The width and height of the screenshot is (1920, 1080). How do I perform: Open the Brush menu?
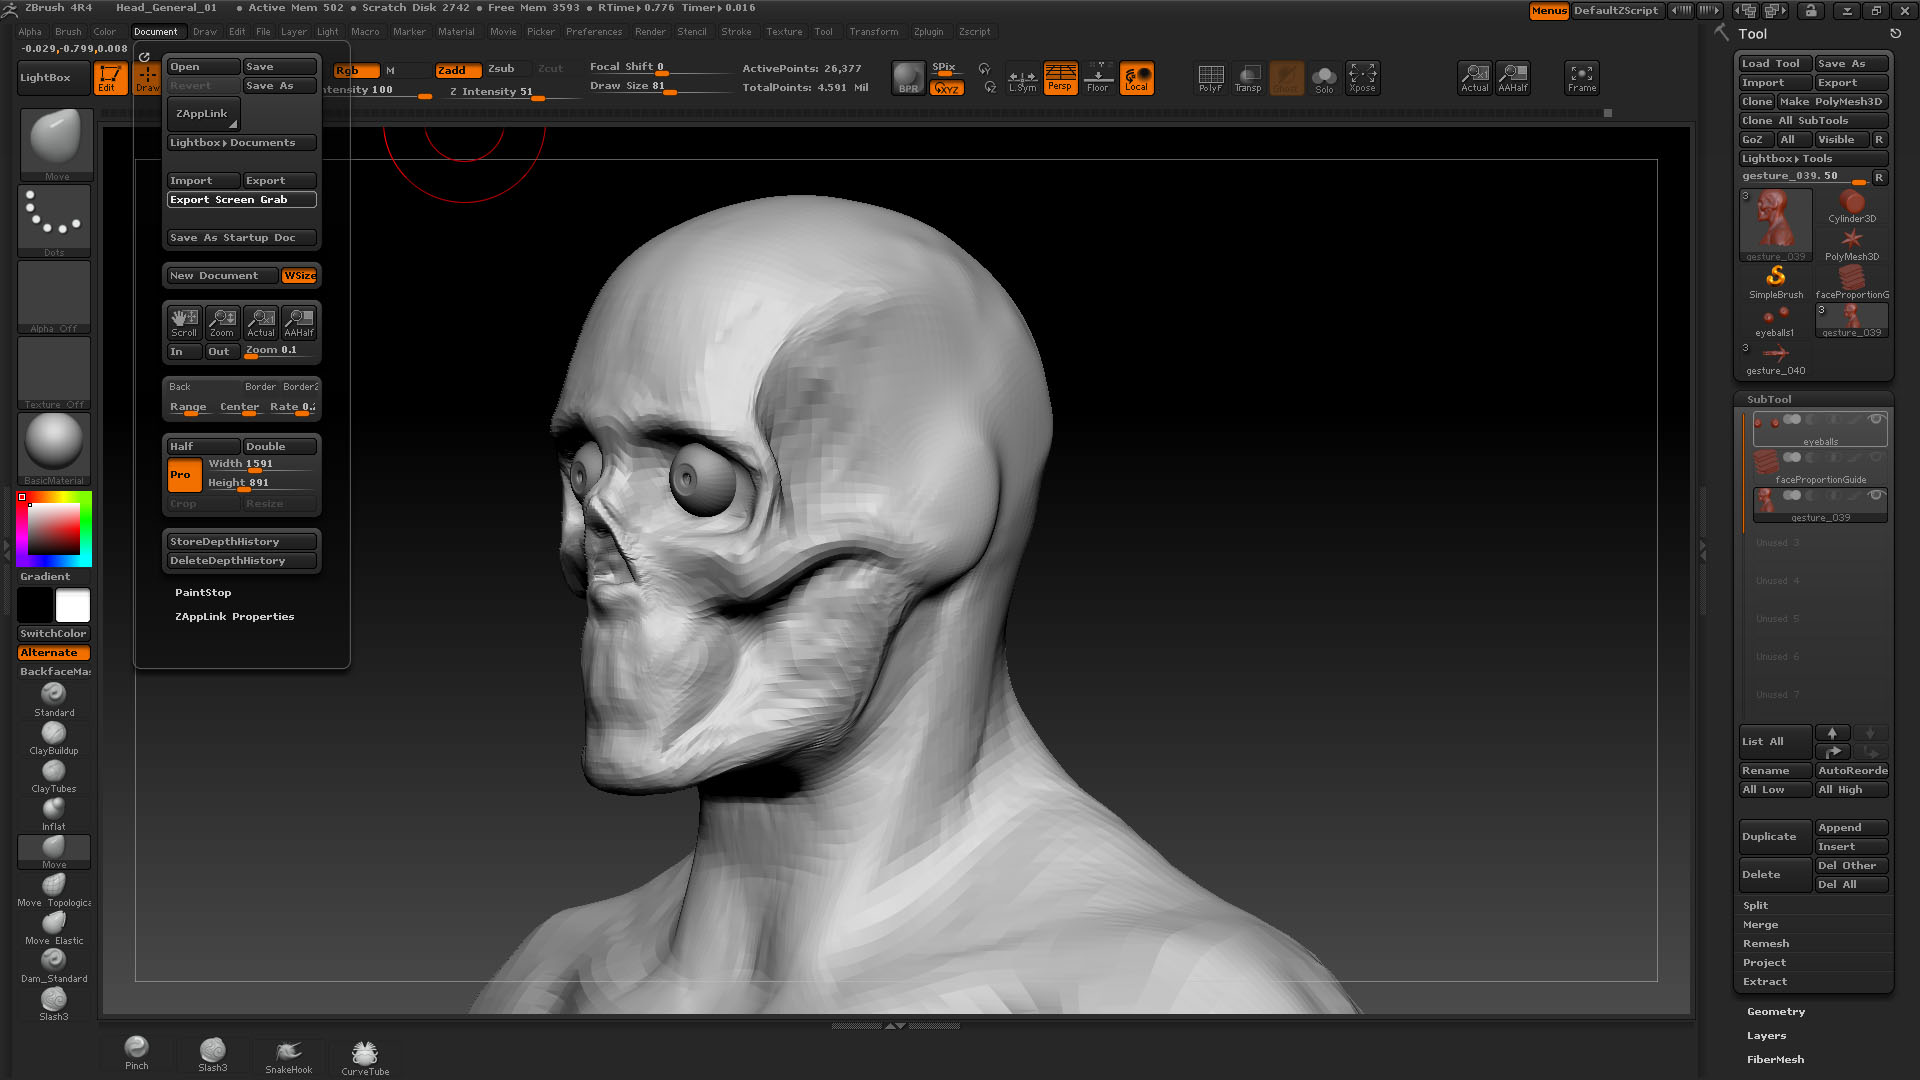coord(68,32)
